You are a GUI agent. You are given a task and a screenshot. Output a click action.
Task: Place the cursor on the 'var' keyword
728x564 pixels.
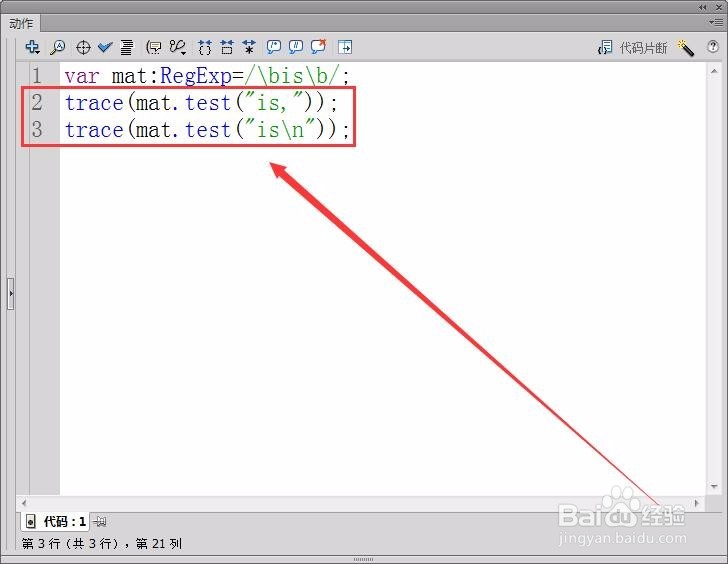(82, 76)
